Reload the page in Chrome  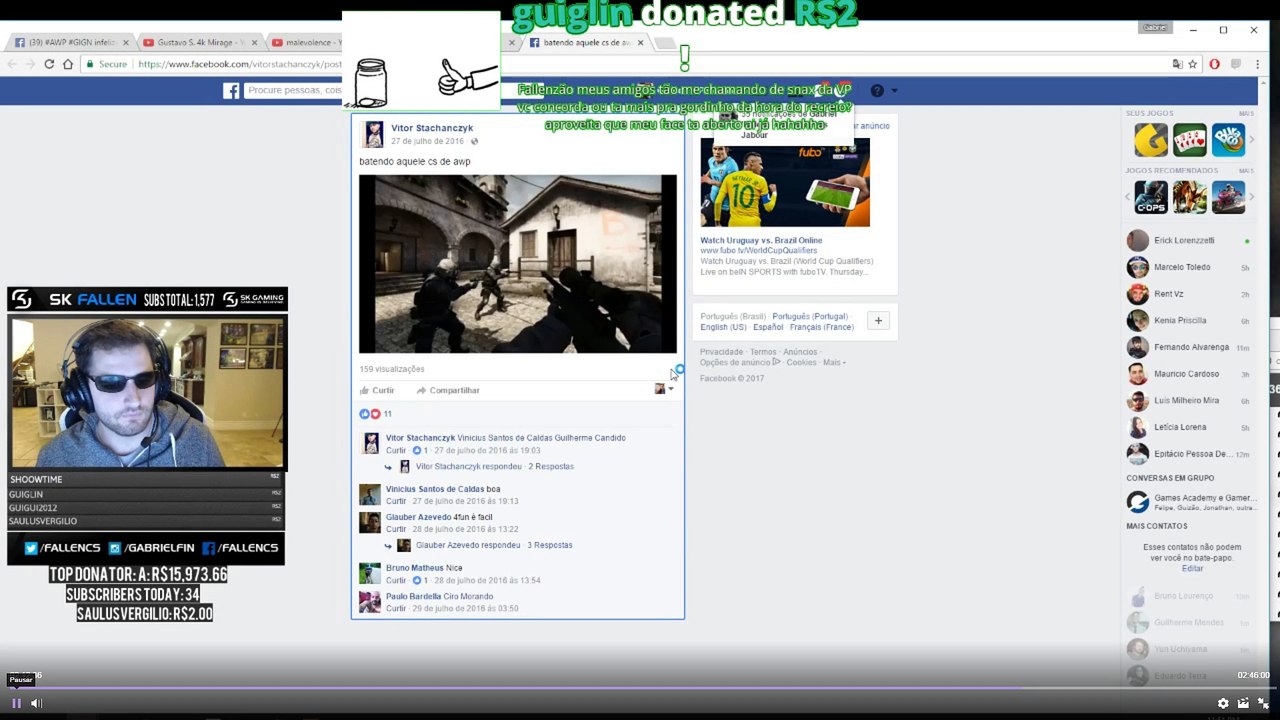tap(49, 64)
